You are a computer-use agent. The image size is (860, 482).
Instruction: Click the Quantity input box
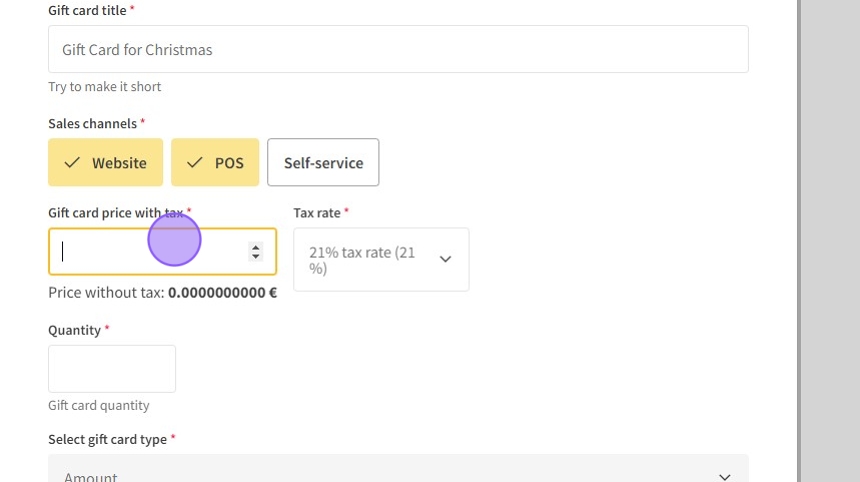click(x=112, y=369)
